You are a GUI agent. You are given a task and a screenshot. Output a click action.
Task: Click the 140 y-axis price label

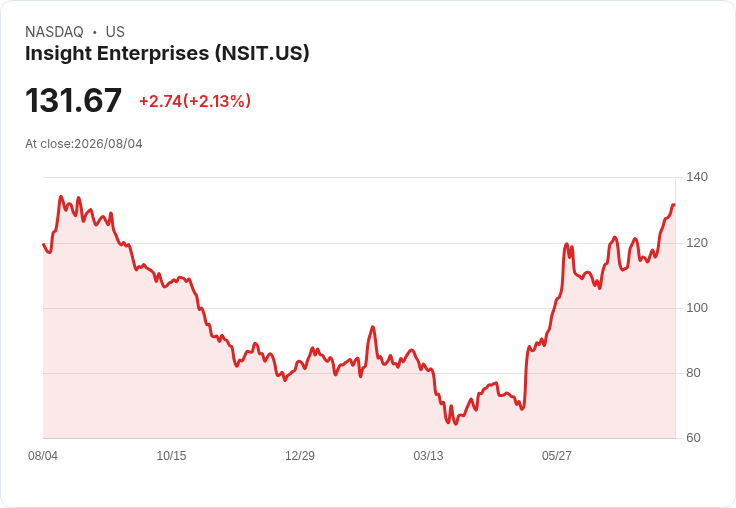[697, 177]
